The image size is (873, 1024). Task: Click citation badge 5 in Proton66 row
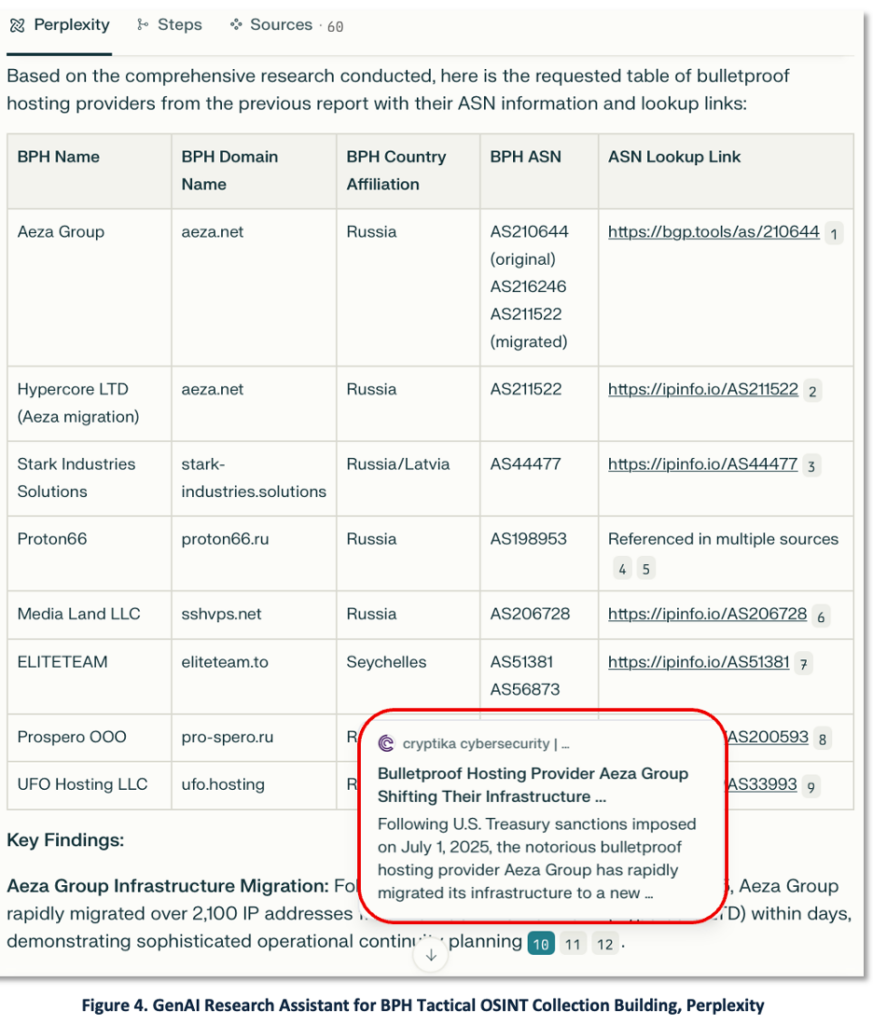pyautogui.click(x=646, y=569)
